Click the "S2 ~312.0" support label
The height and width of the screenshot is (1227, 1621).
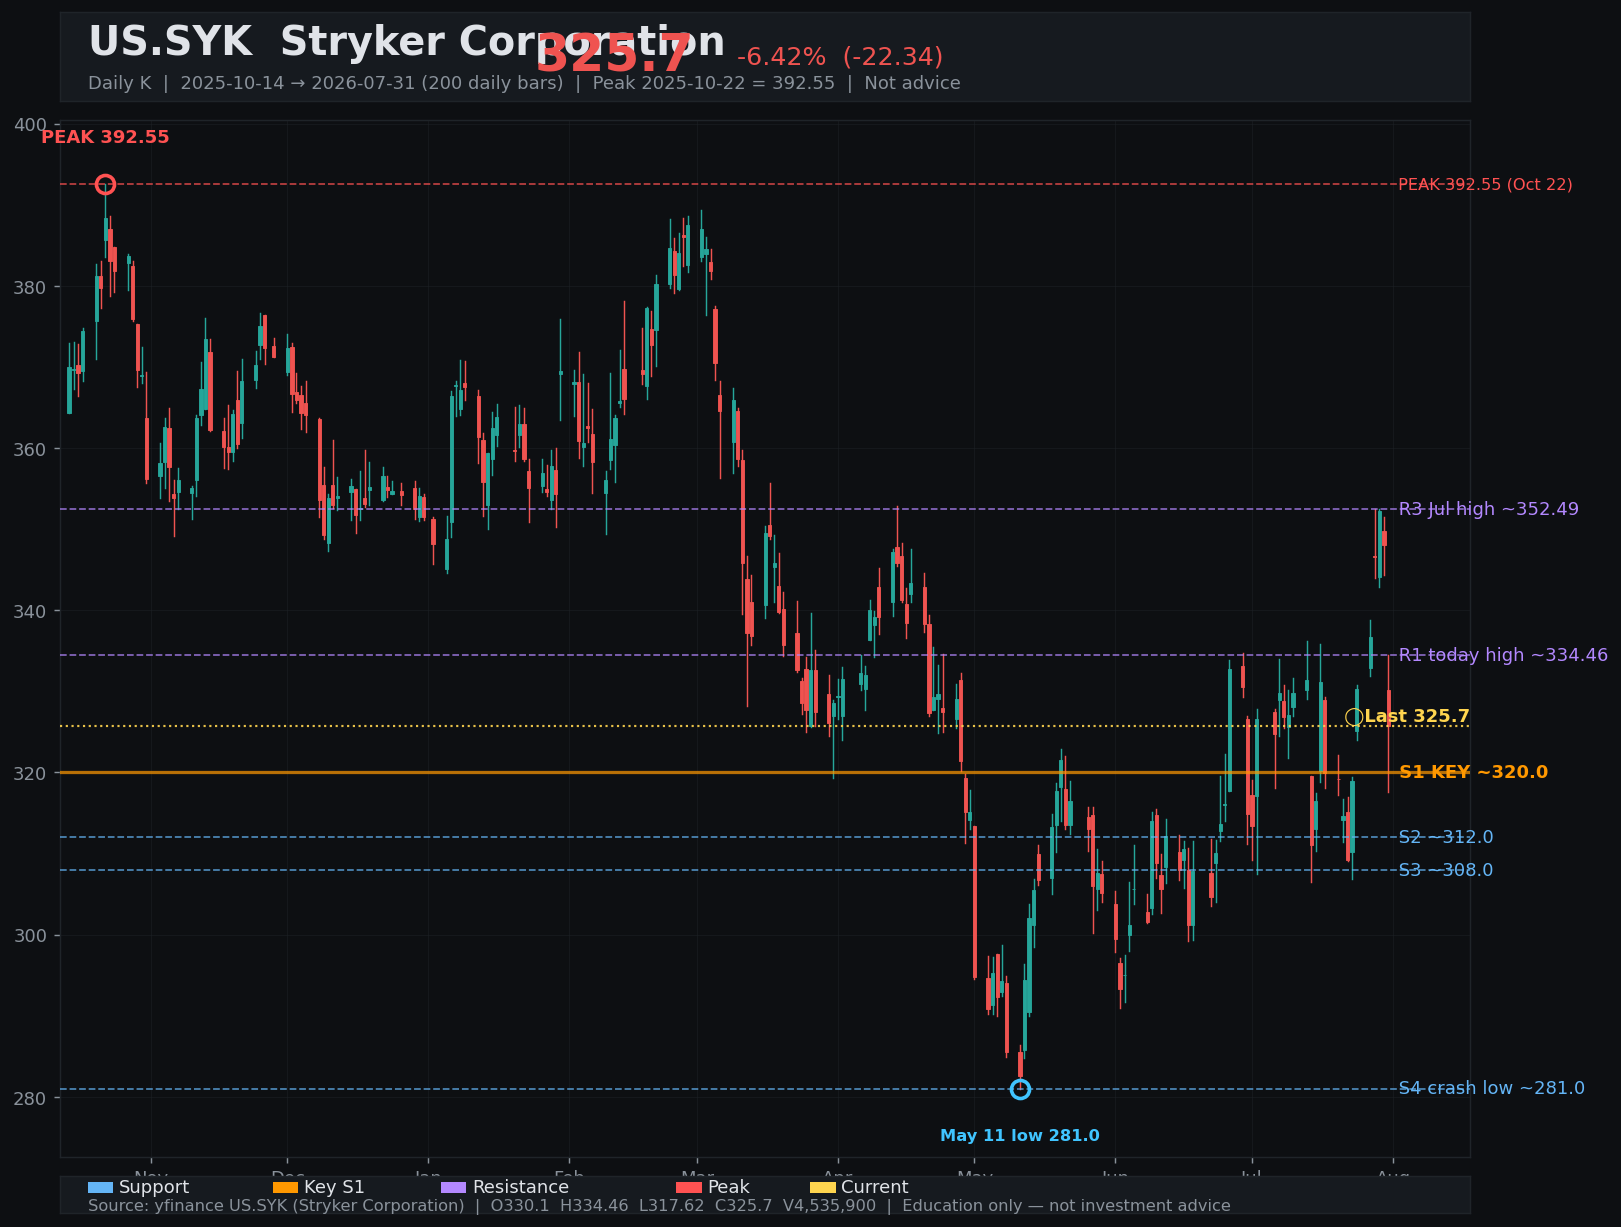tap(1446, 837)
